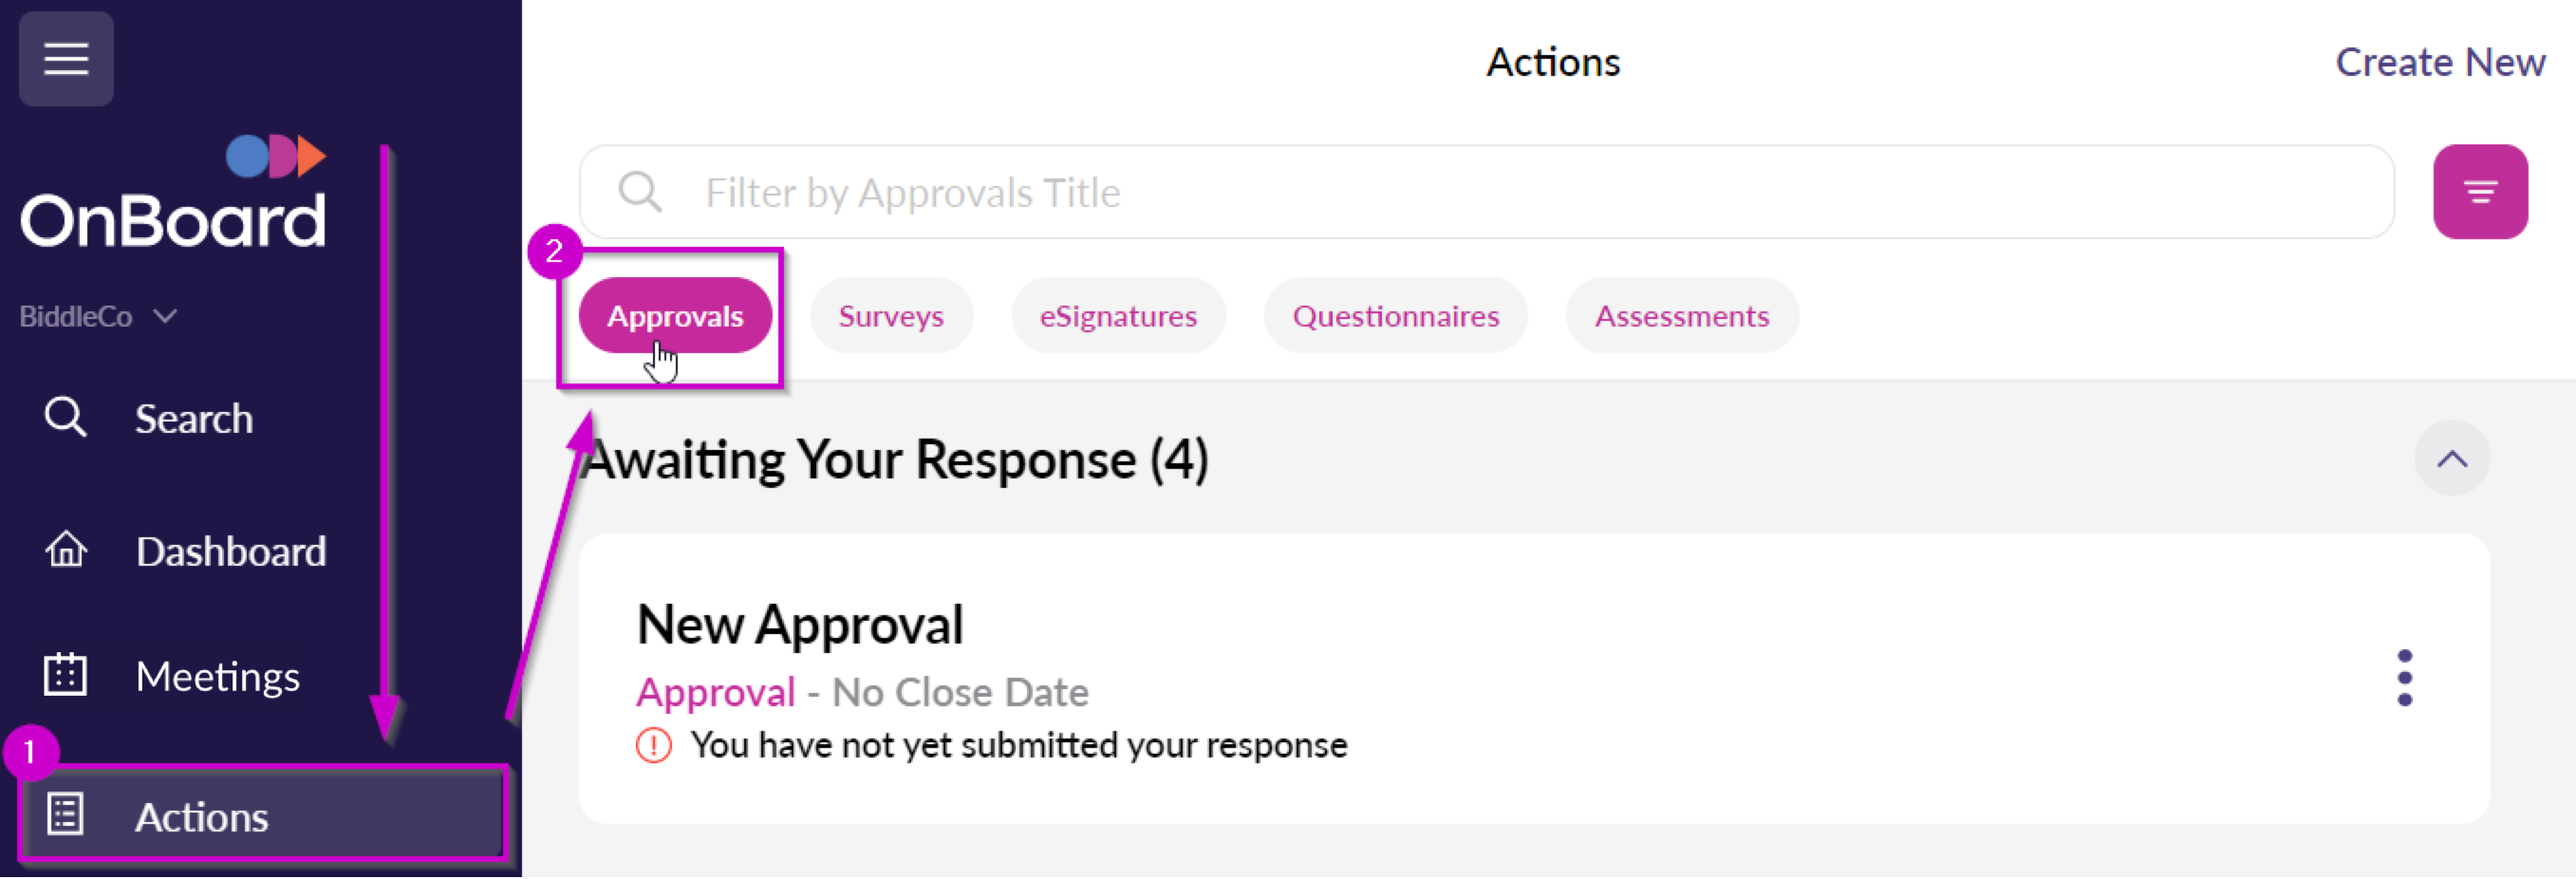Collapse the Awaiting Your Response section

[x=2451, y=459]
